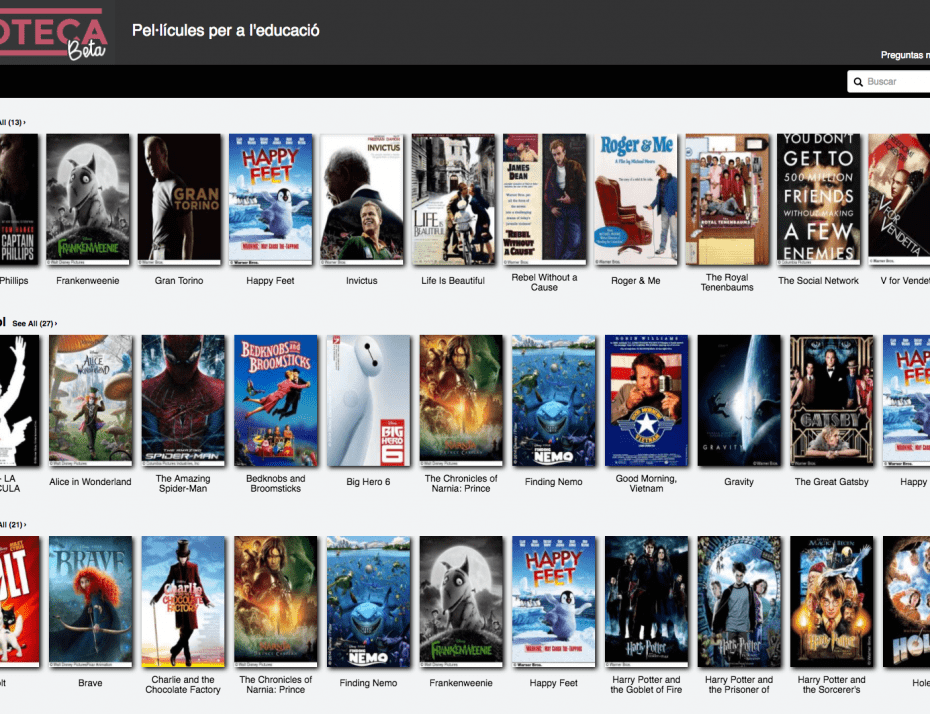The height and width of the screenshot is (714, 930).
Task: Open the V for Vendetta poster
Action: [x=899, y=199]
